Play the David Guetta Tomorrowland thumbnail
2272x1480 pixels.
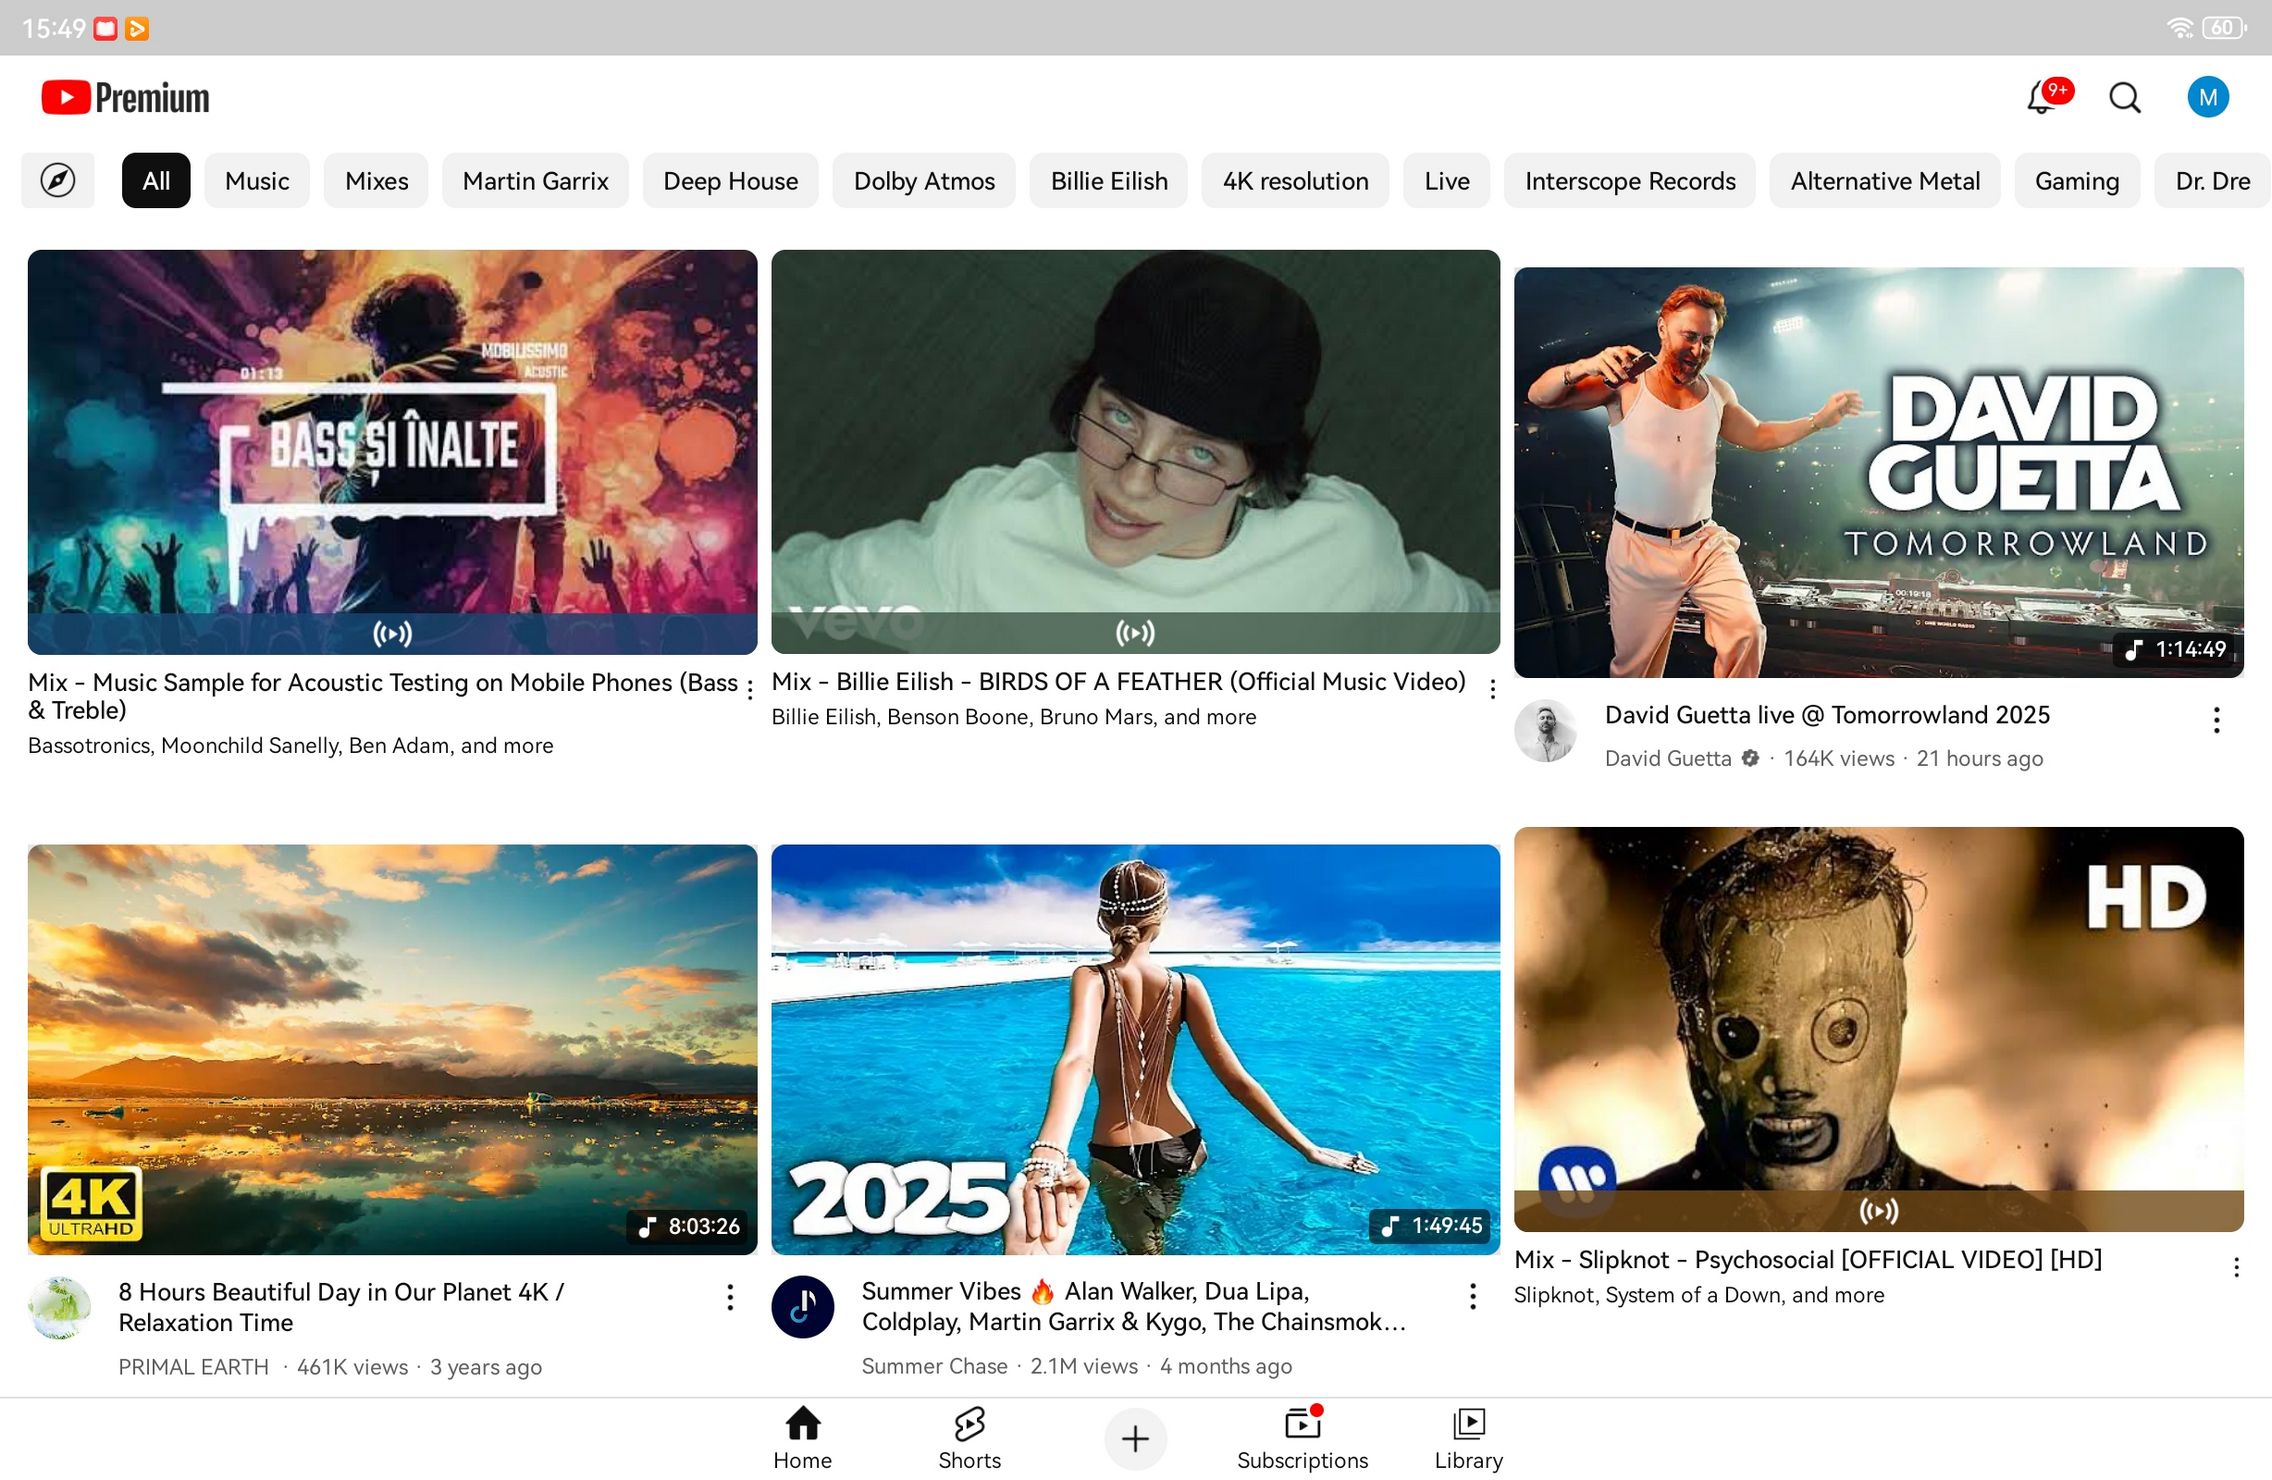[1878, 472]
